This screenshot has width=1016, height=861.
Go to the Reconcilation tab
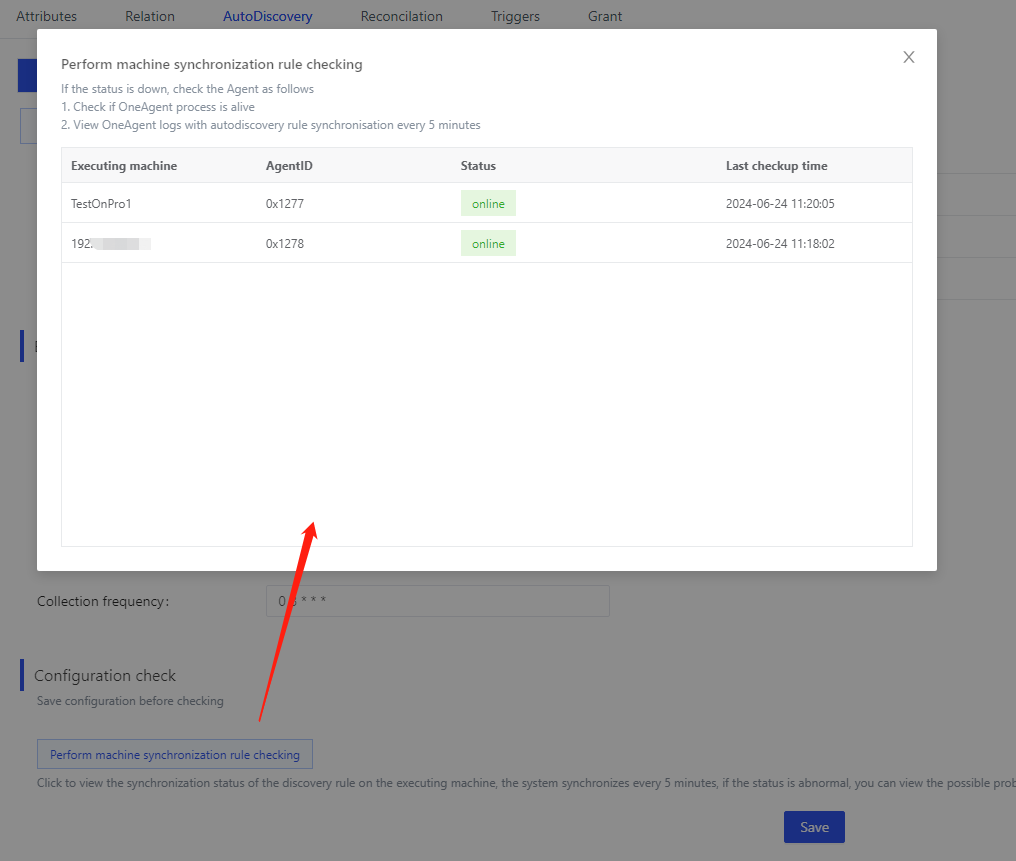(402, 16)
